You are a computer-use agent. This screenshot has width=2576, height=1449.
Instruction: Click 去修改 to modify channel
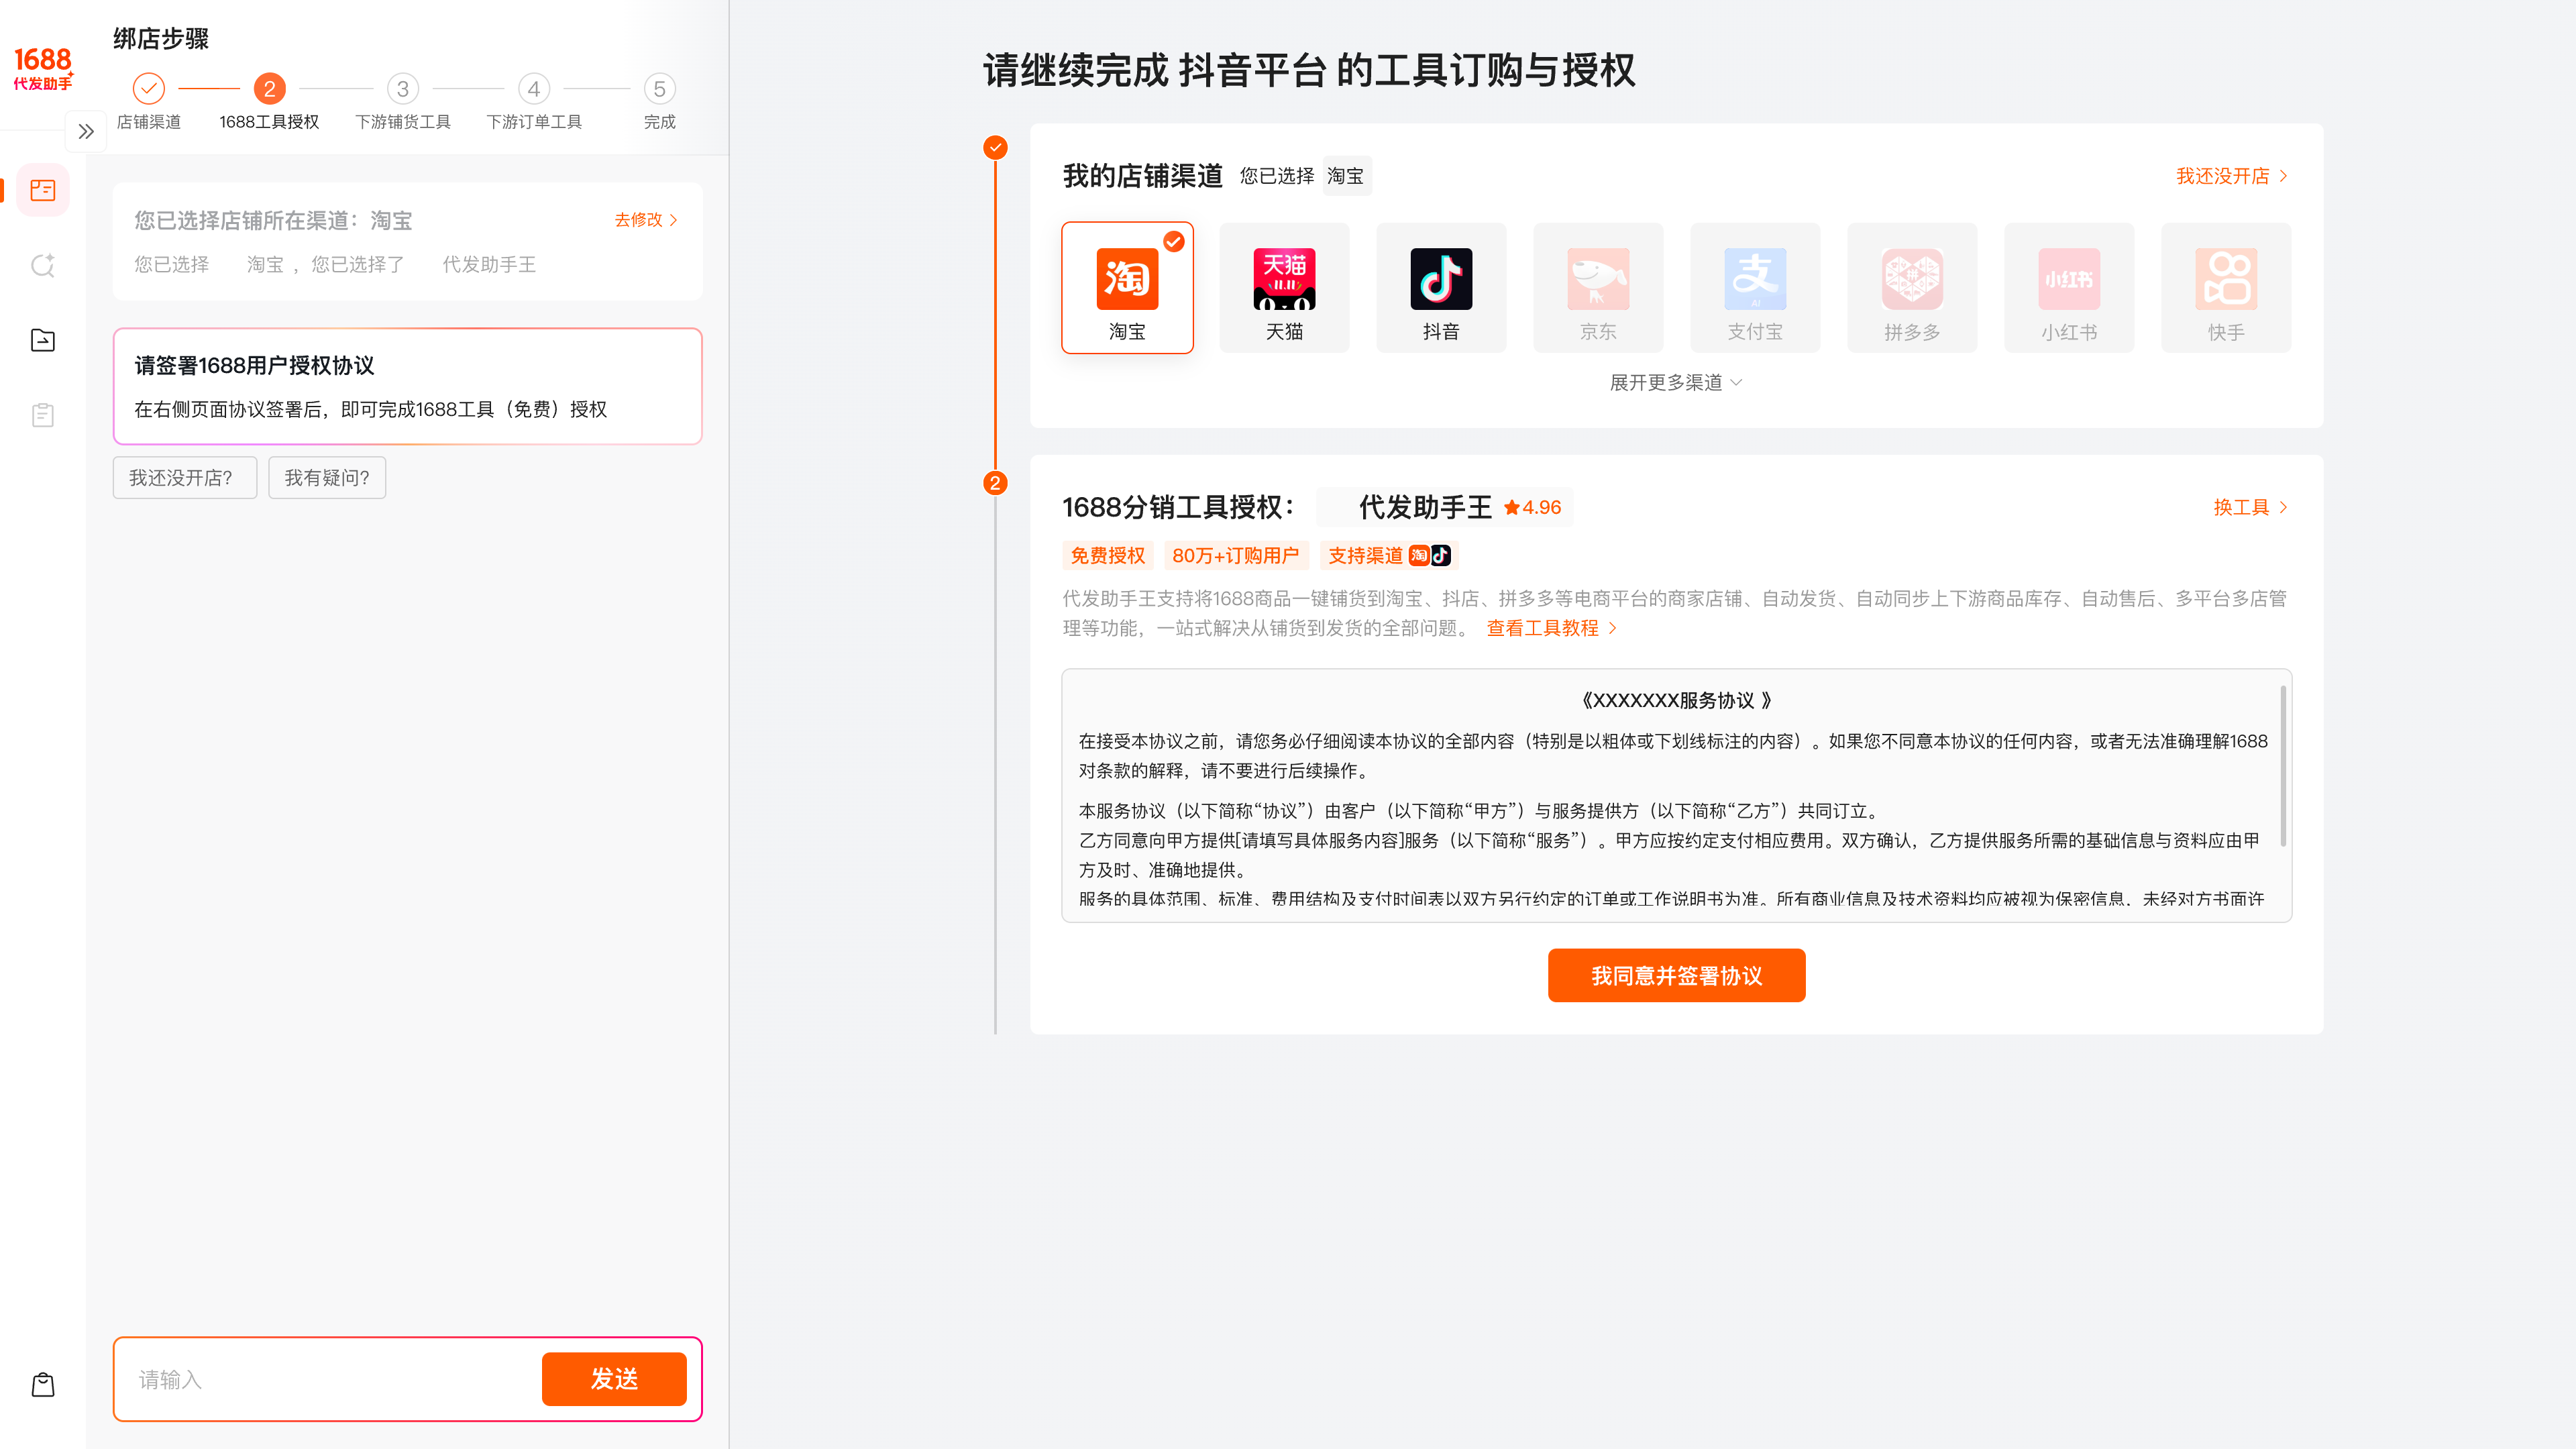(646, 220)
